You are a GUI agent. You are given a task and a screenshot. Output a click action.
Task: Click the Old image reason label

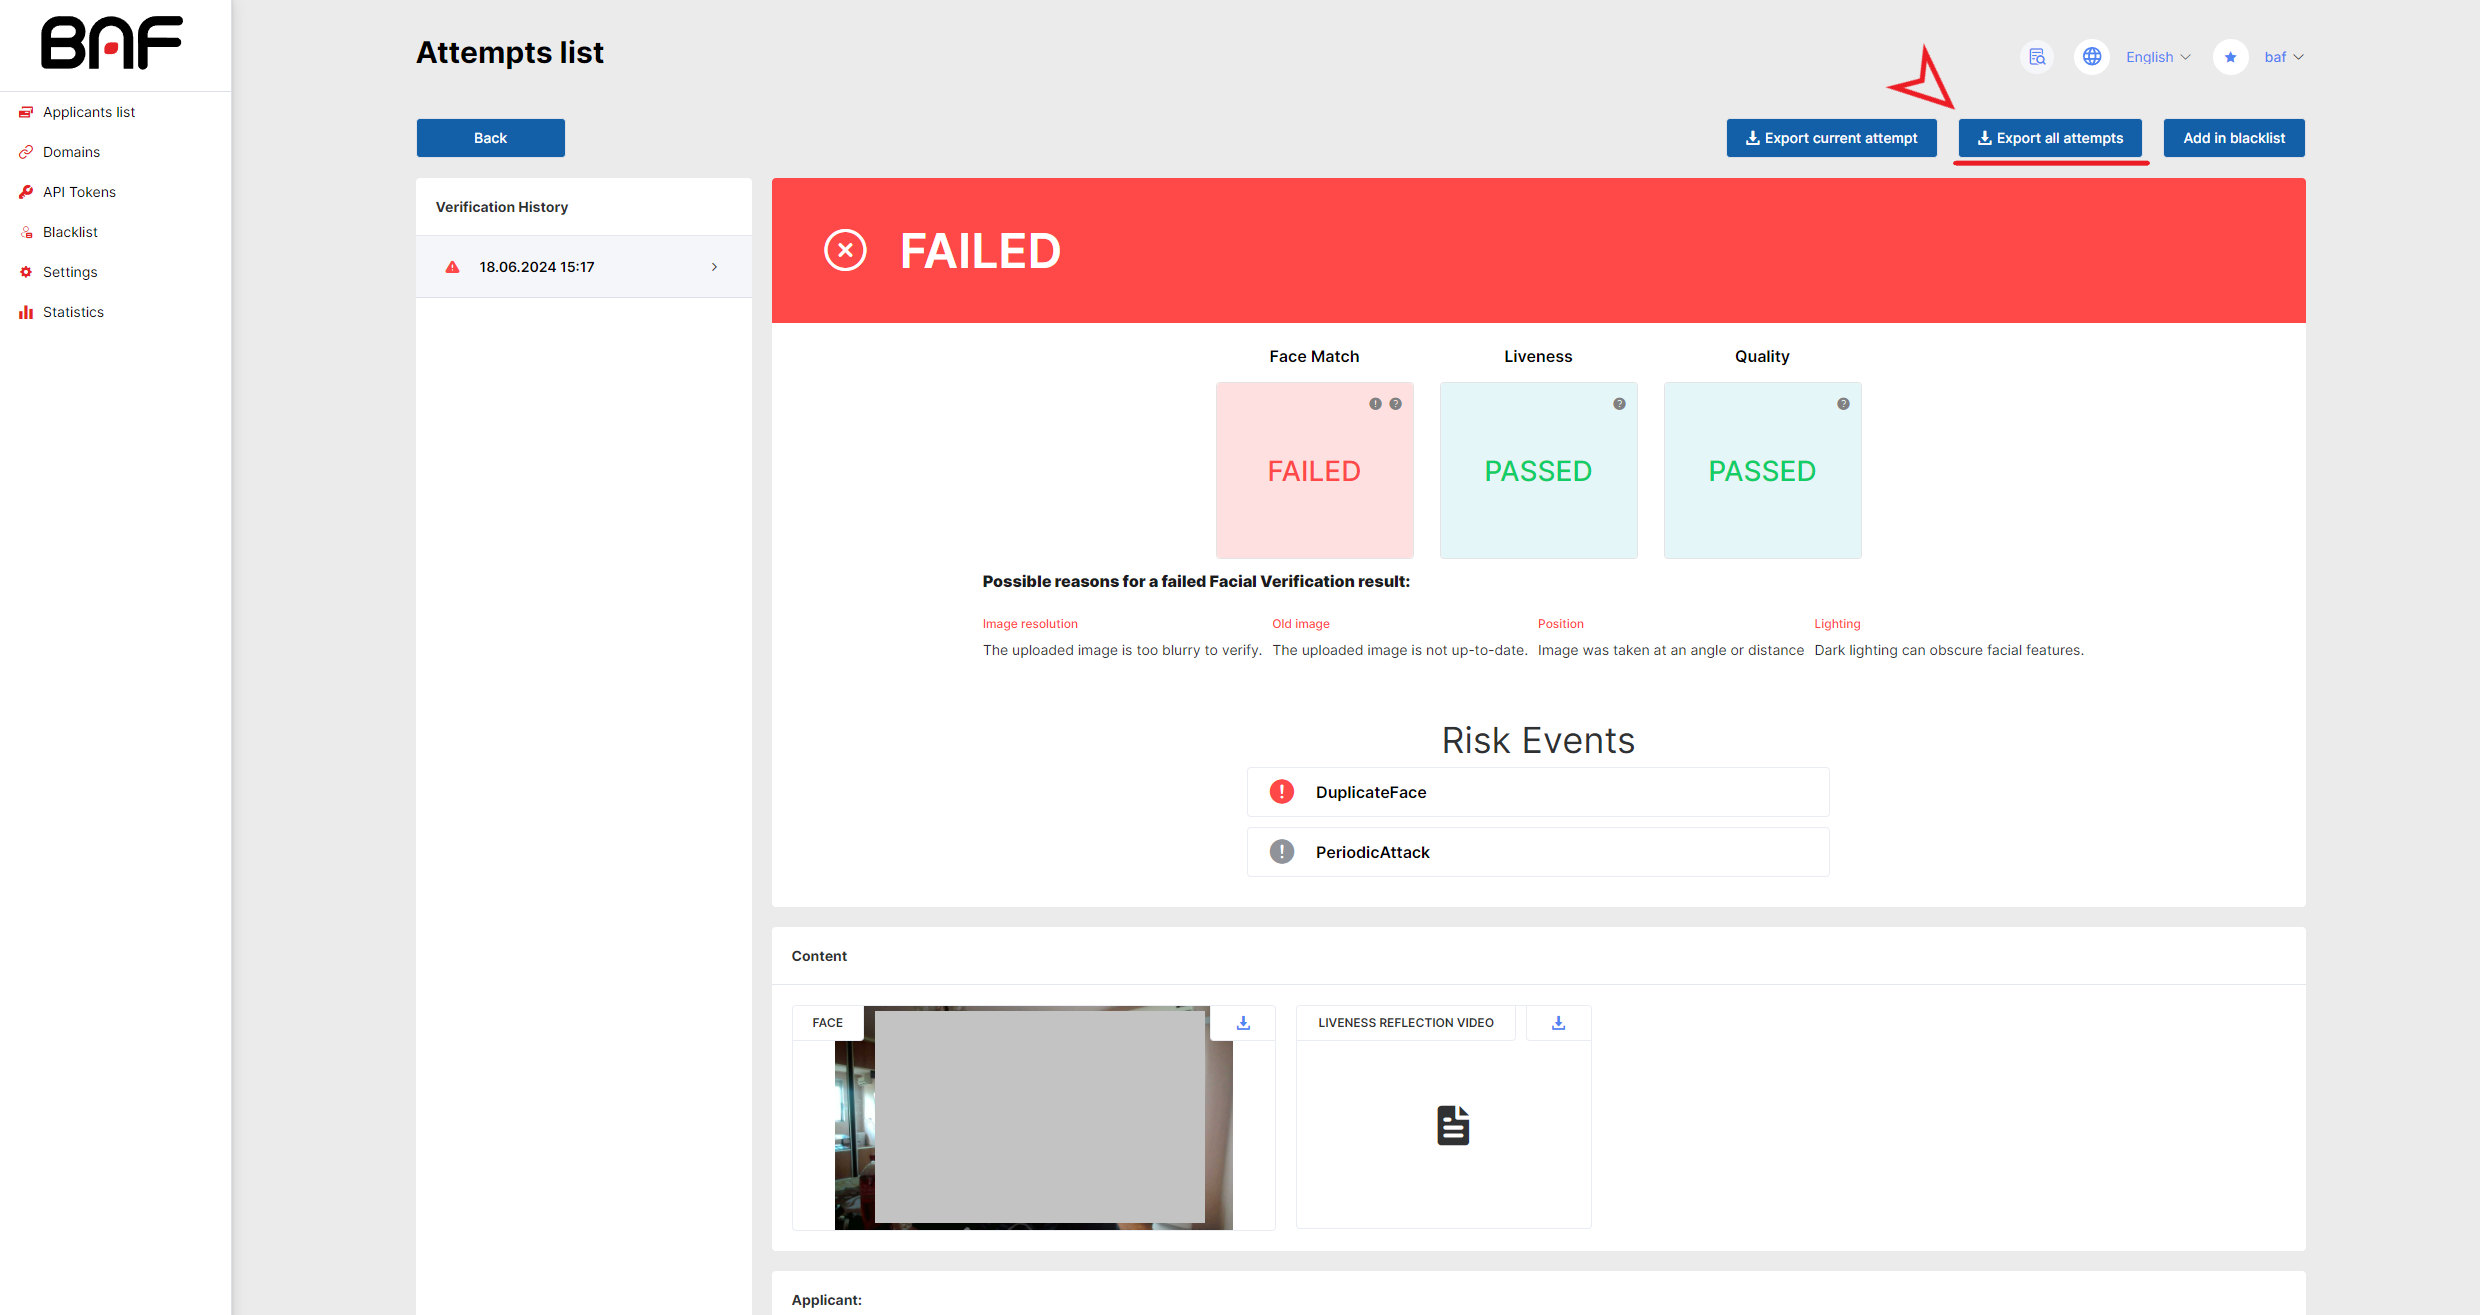point(1300,624)
